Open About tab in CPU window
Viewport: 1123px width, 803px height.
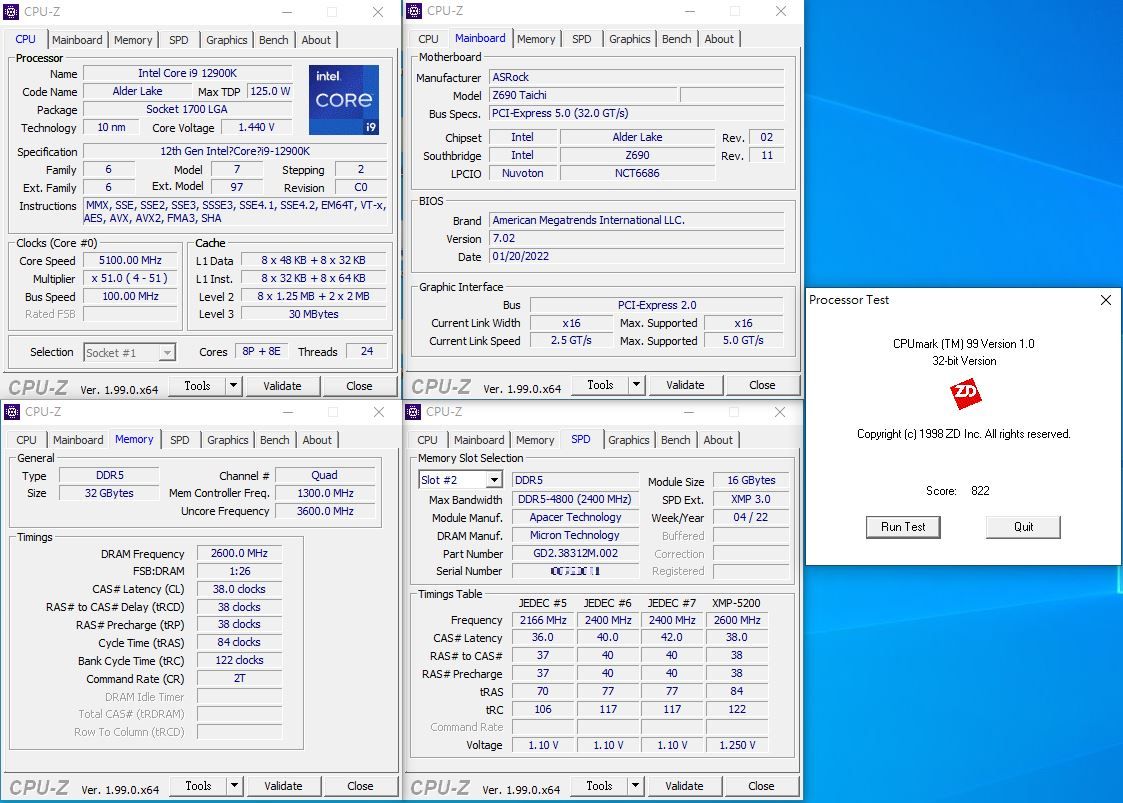click(x=316, y=40)
